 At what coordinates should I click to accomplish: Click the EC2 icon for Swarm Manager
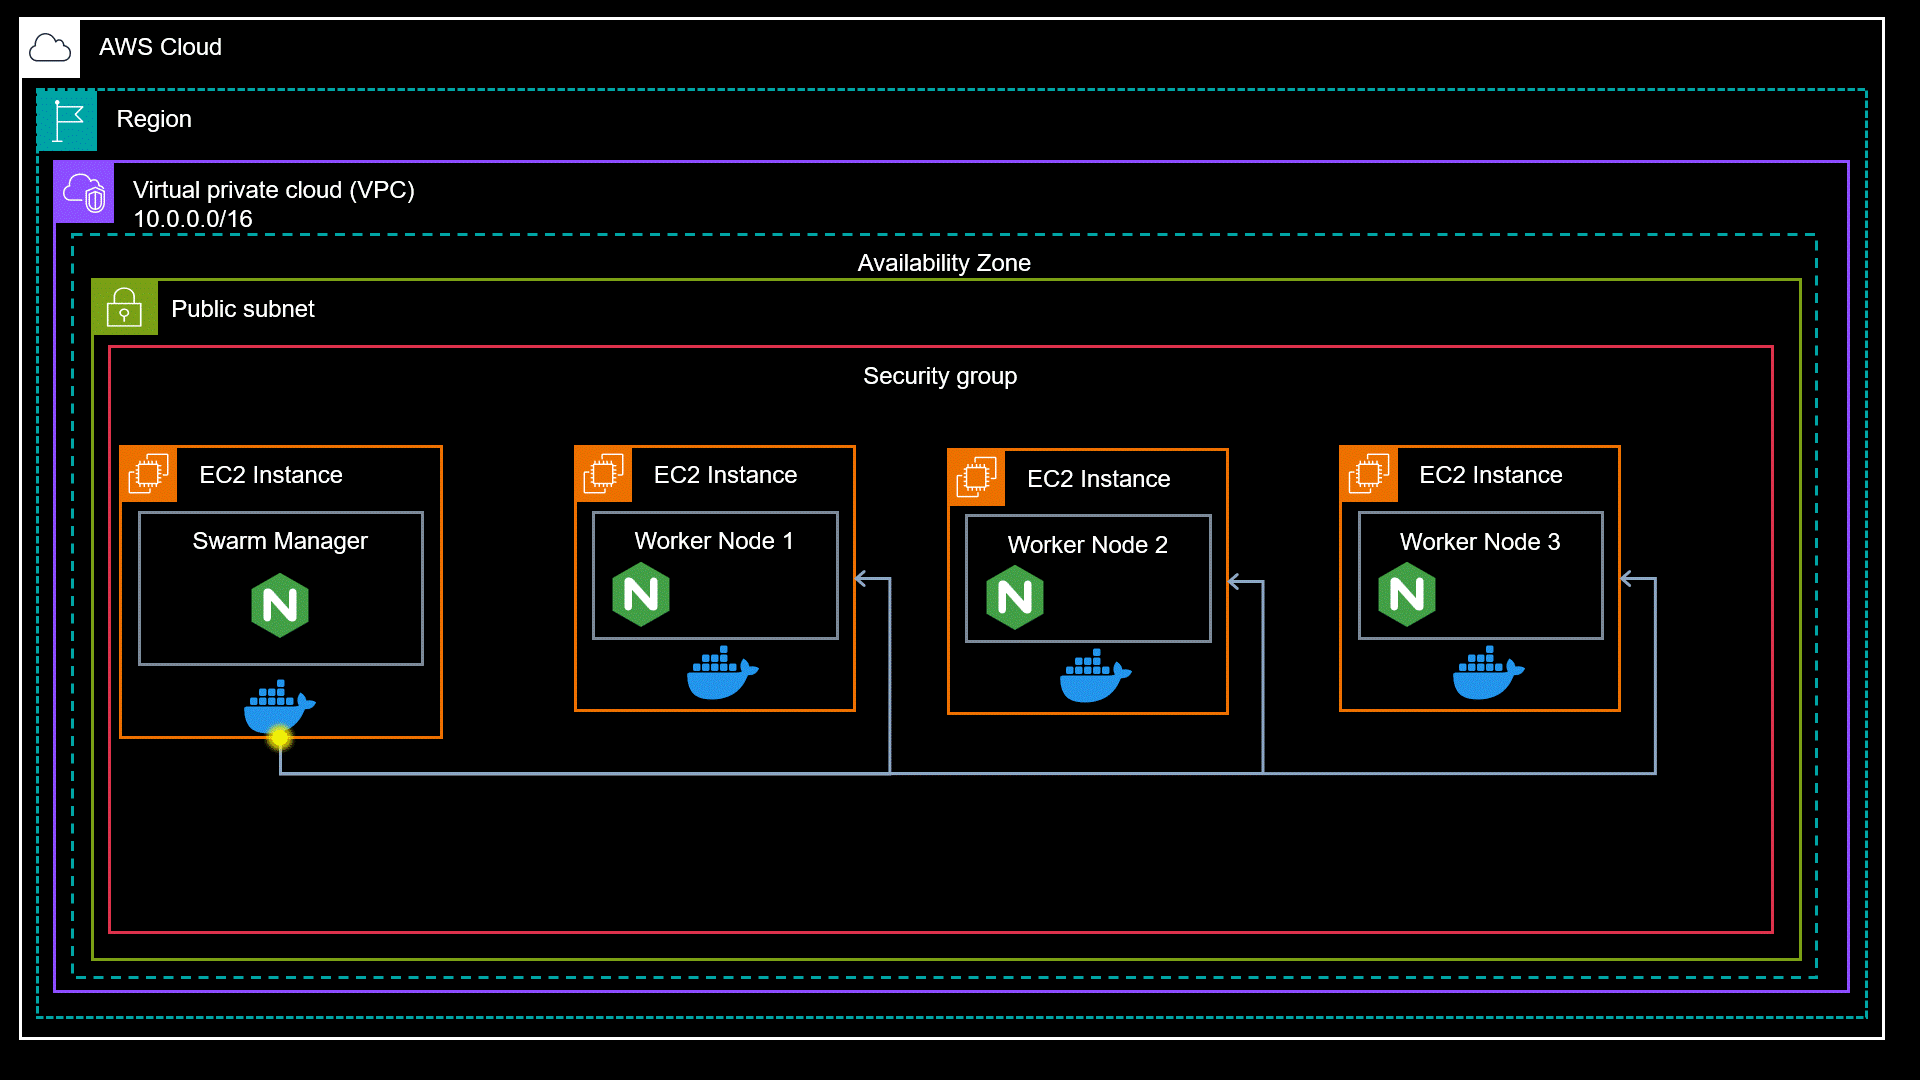coord(148,474)
